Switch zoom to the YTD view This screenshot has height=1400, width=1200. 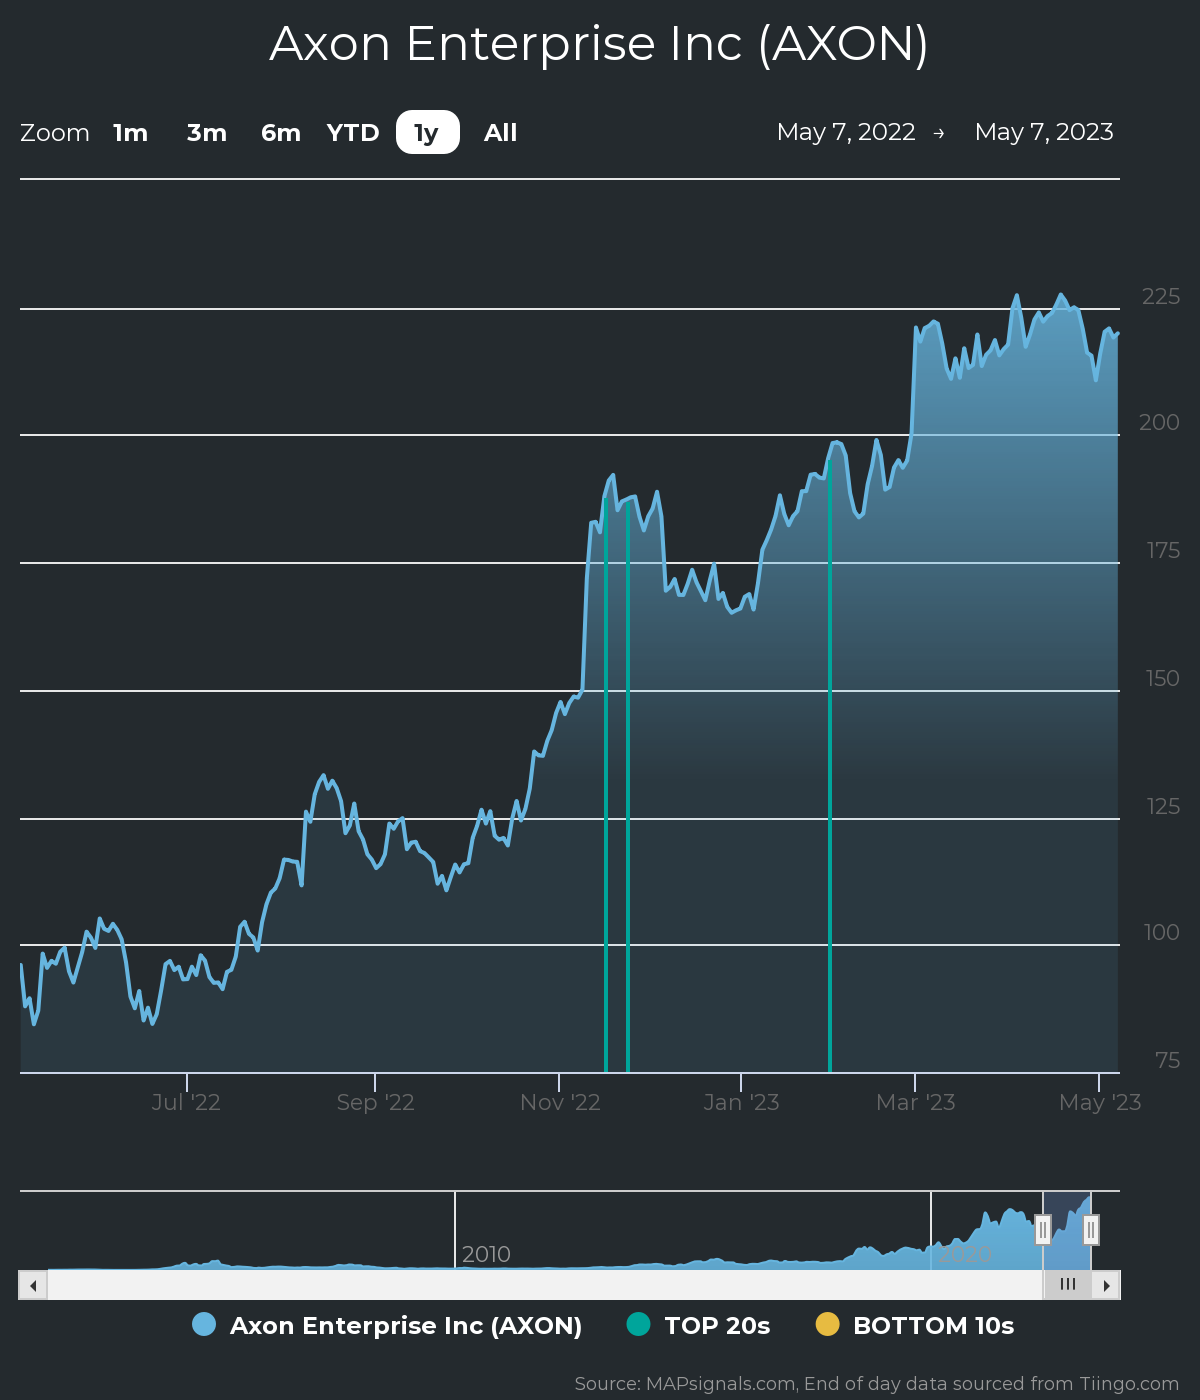(352, 131)
